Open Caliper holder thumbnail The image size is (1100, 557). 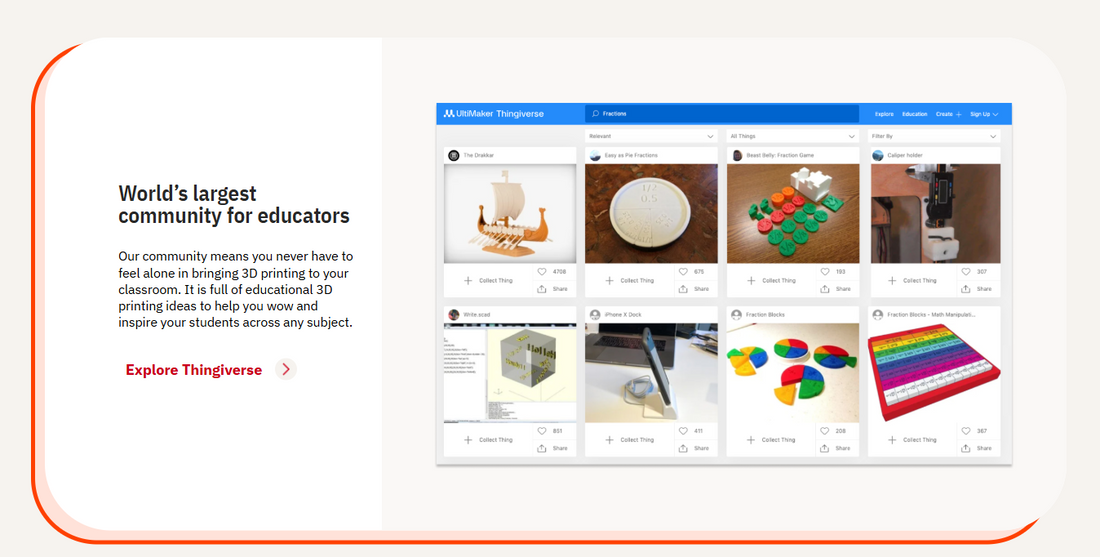(x=936, y=213)
